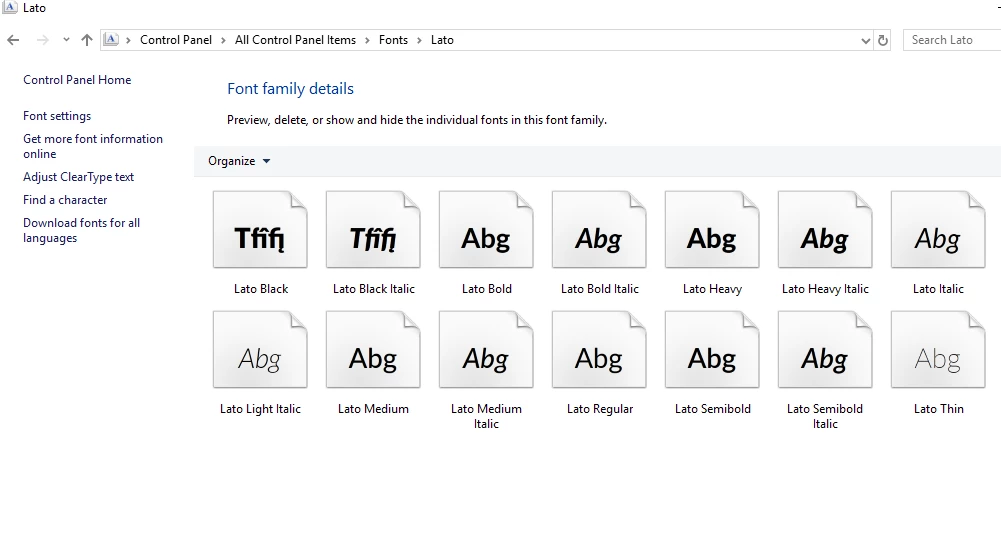Open Download fonts for all languages
Screen dimensions: 1001x541
(81, 231)
